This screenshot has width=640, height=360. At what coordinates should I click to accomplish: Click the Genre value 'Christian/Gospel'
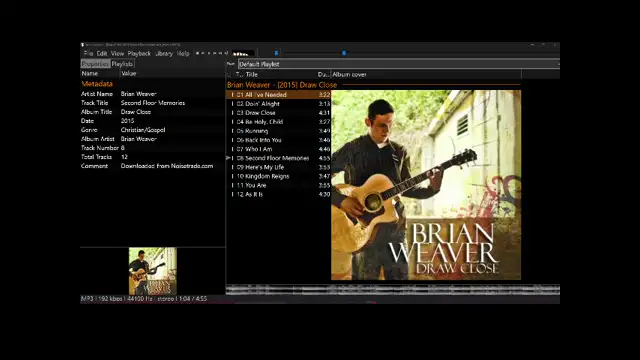(143, 130)
